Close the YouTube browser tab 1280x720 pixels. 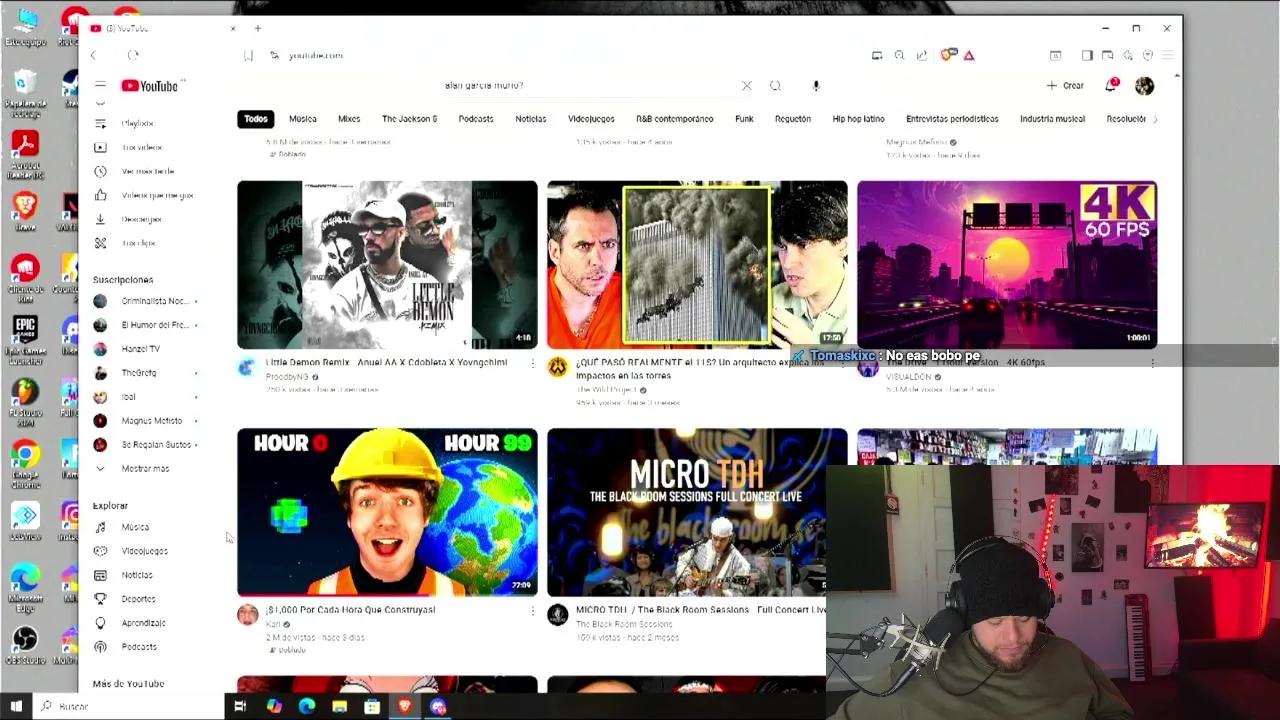pyautogui.click(x=233, y=28)
